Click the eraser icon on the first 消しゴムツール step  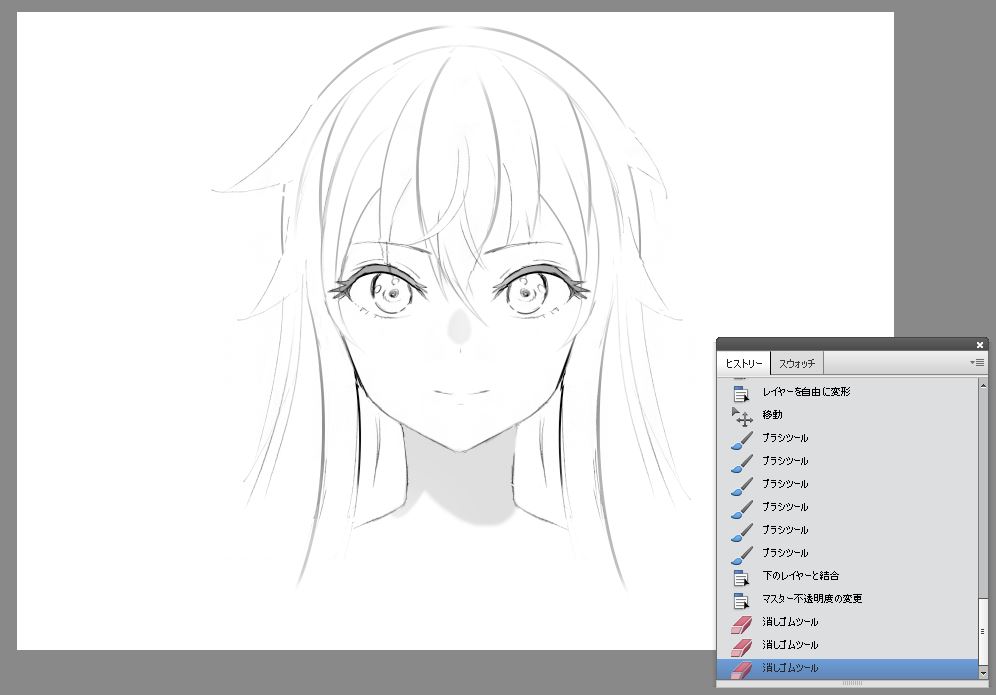[742, 621]
